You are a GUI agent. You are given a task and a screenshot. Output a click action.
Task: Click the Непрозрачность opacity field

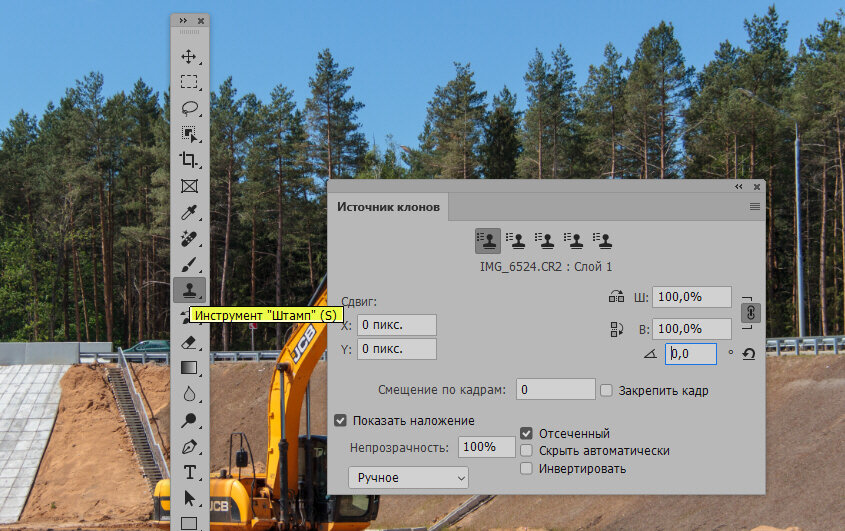click(x=487, y=447)
